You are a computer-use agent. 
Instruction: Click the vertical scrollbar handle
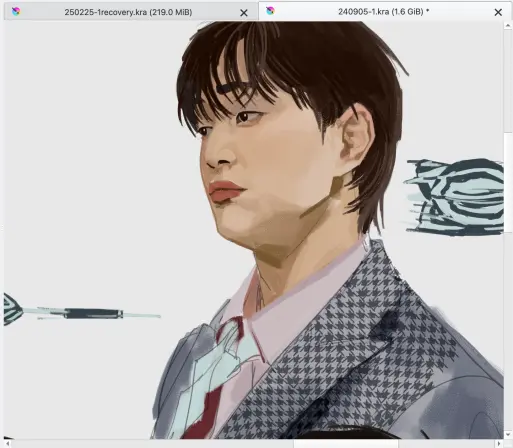click(508, 183)
